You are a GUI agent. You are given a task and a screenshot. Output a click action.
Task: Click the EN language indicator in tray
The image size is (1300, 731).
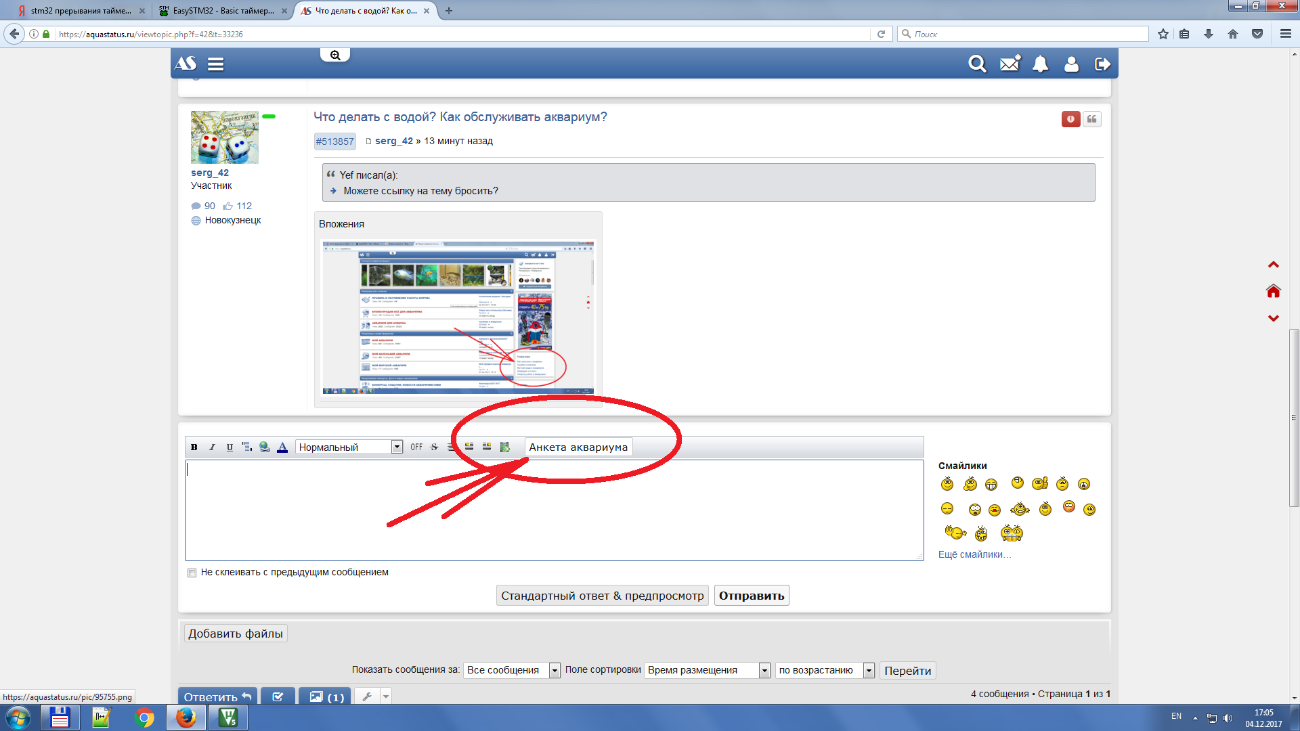1176,717
